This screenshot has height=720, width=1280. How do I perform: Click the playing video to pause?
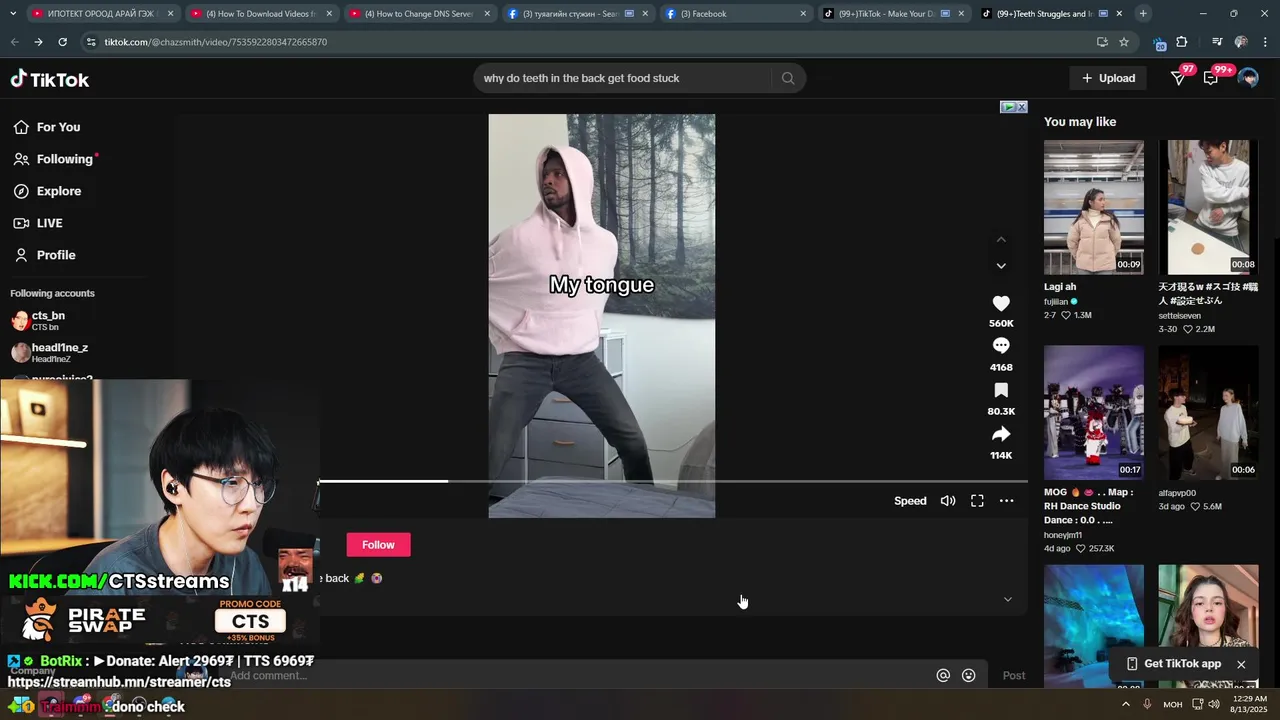click(601, 316)
